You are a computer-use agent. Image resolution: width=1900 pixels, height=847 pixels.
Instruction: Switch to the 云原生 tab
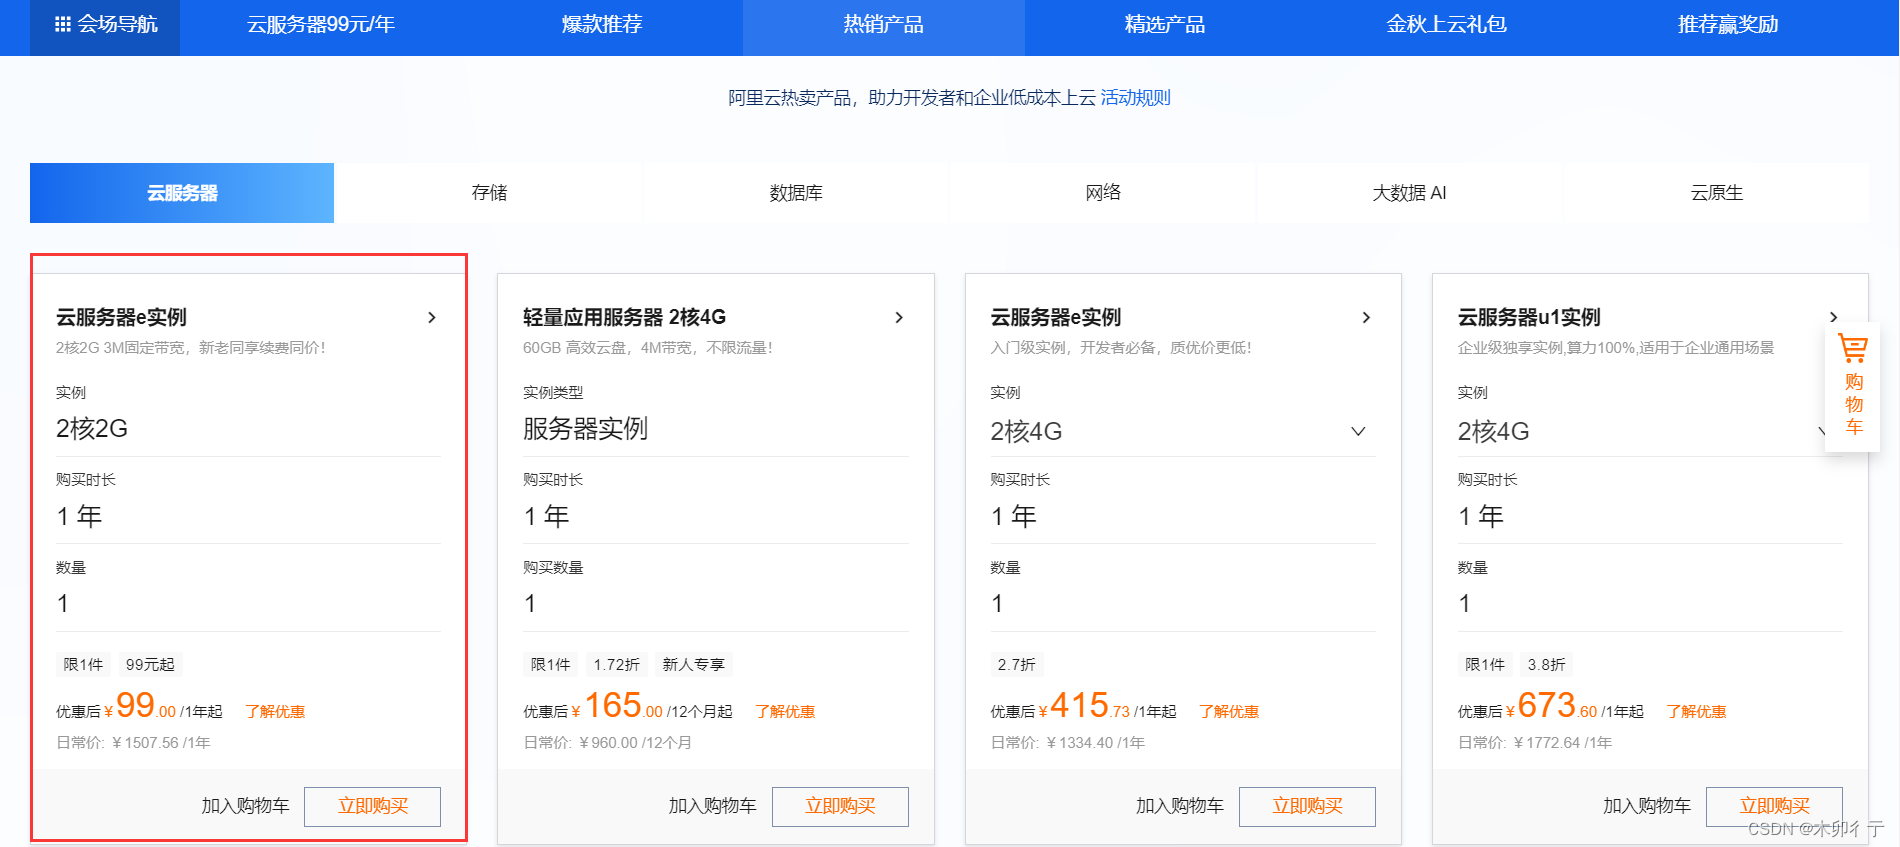coord(1717,193)
